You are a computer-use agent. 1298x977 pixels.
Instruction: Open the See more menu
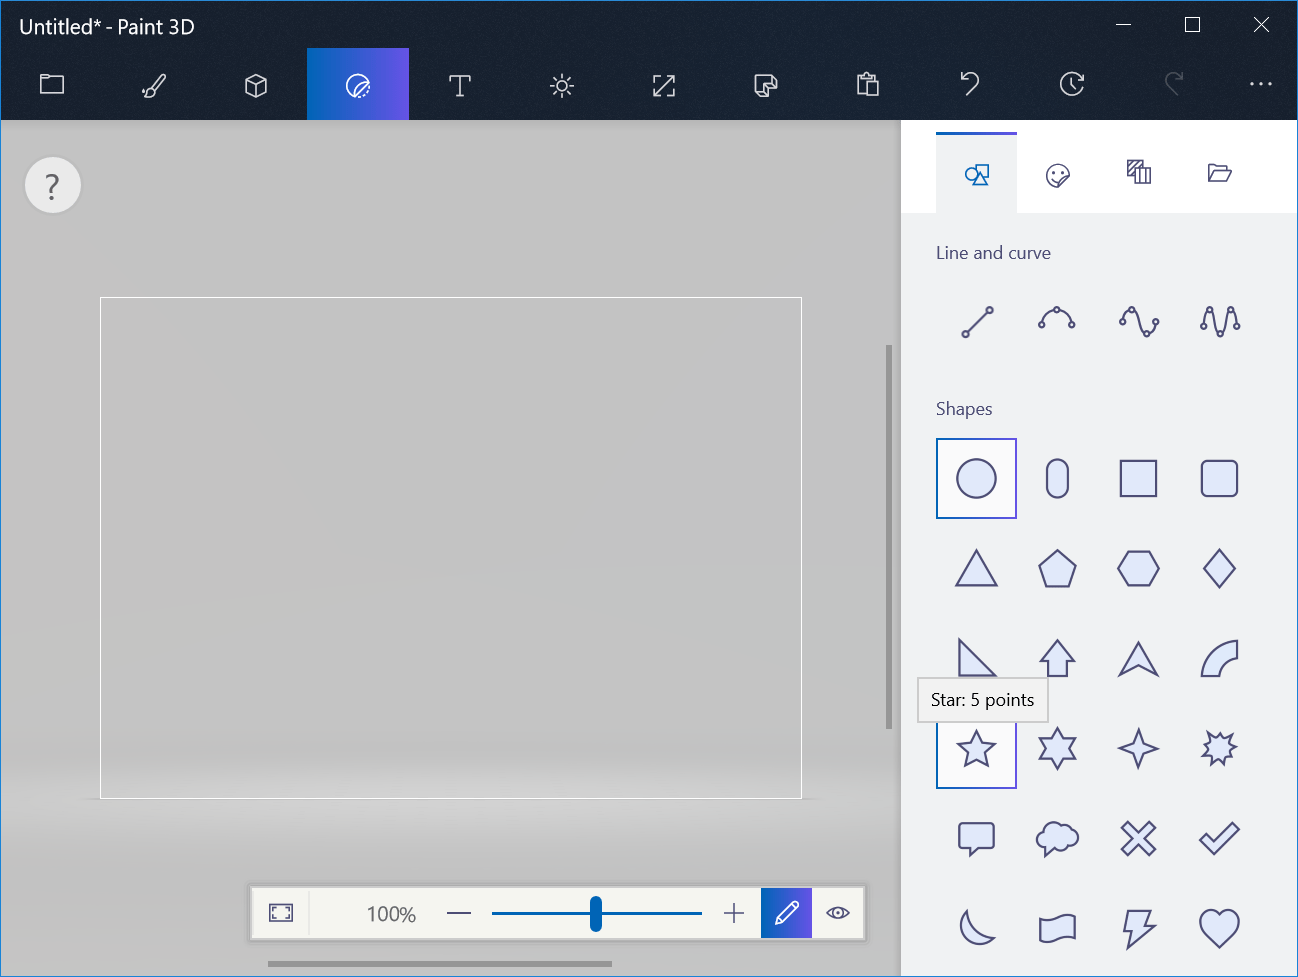(1260, 85)
